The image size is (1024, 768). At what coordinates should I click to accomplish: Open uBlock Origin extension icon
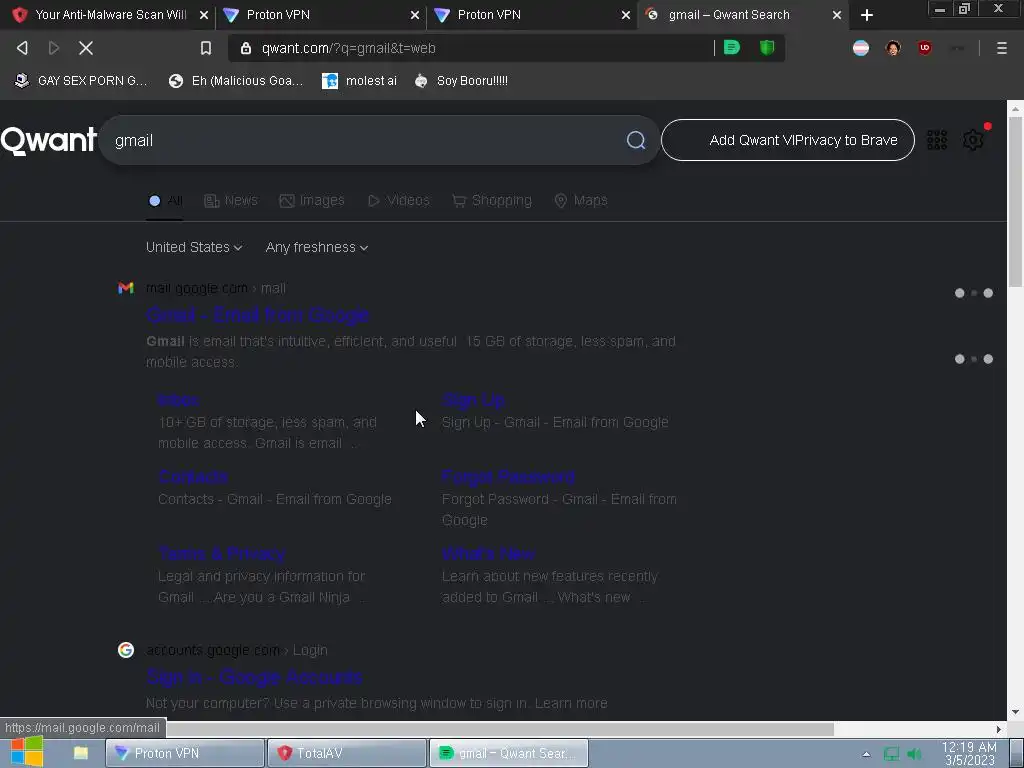point(925,48)
